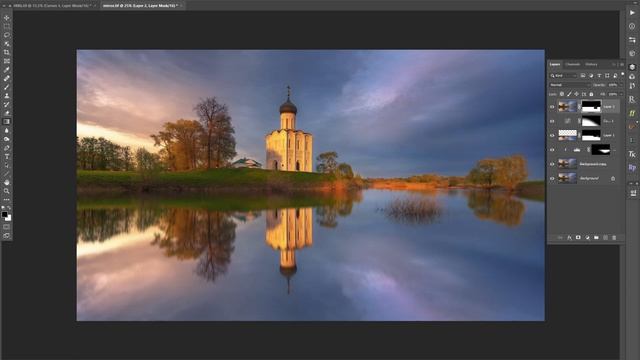Select the Pen tool

tap(7, 148)
